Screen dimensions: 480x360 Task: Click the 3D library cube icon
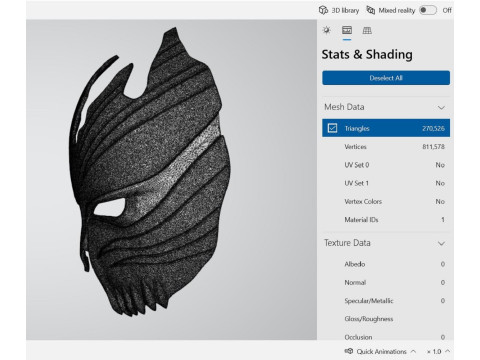323,10
